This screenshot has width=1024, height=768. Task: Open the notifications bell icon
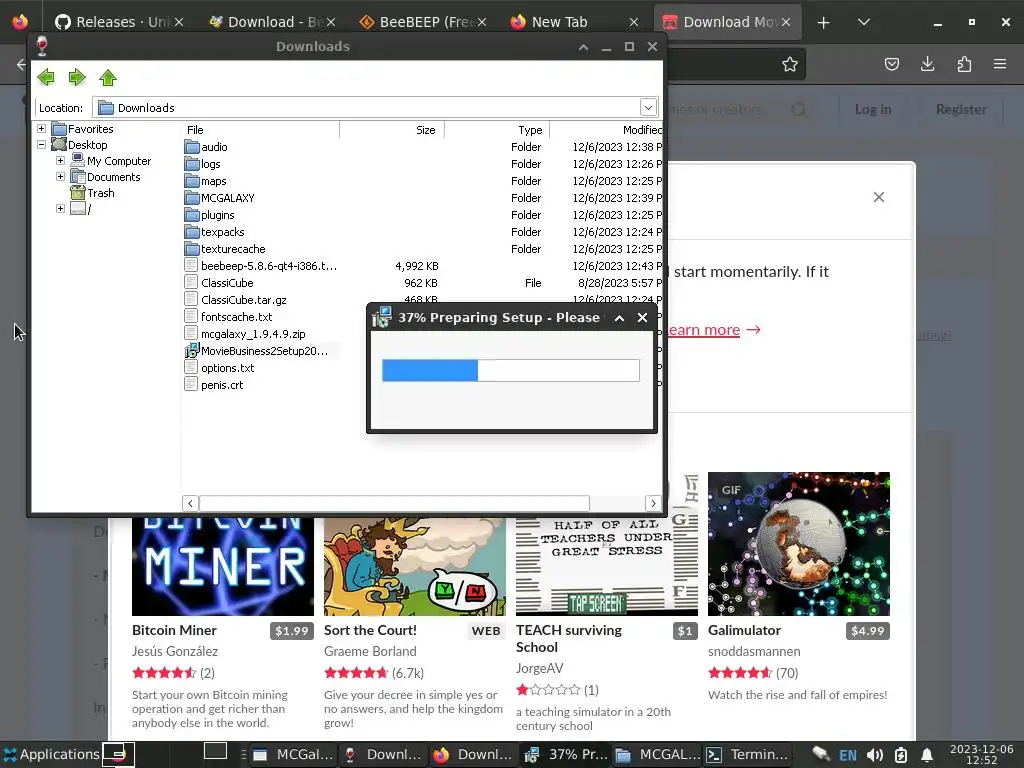click(x=927, y=755)
